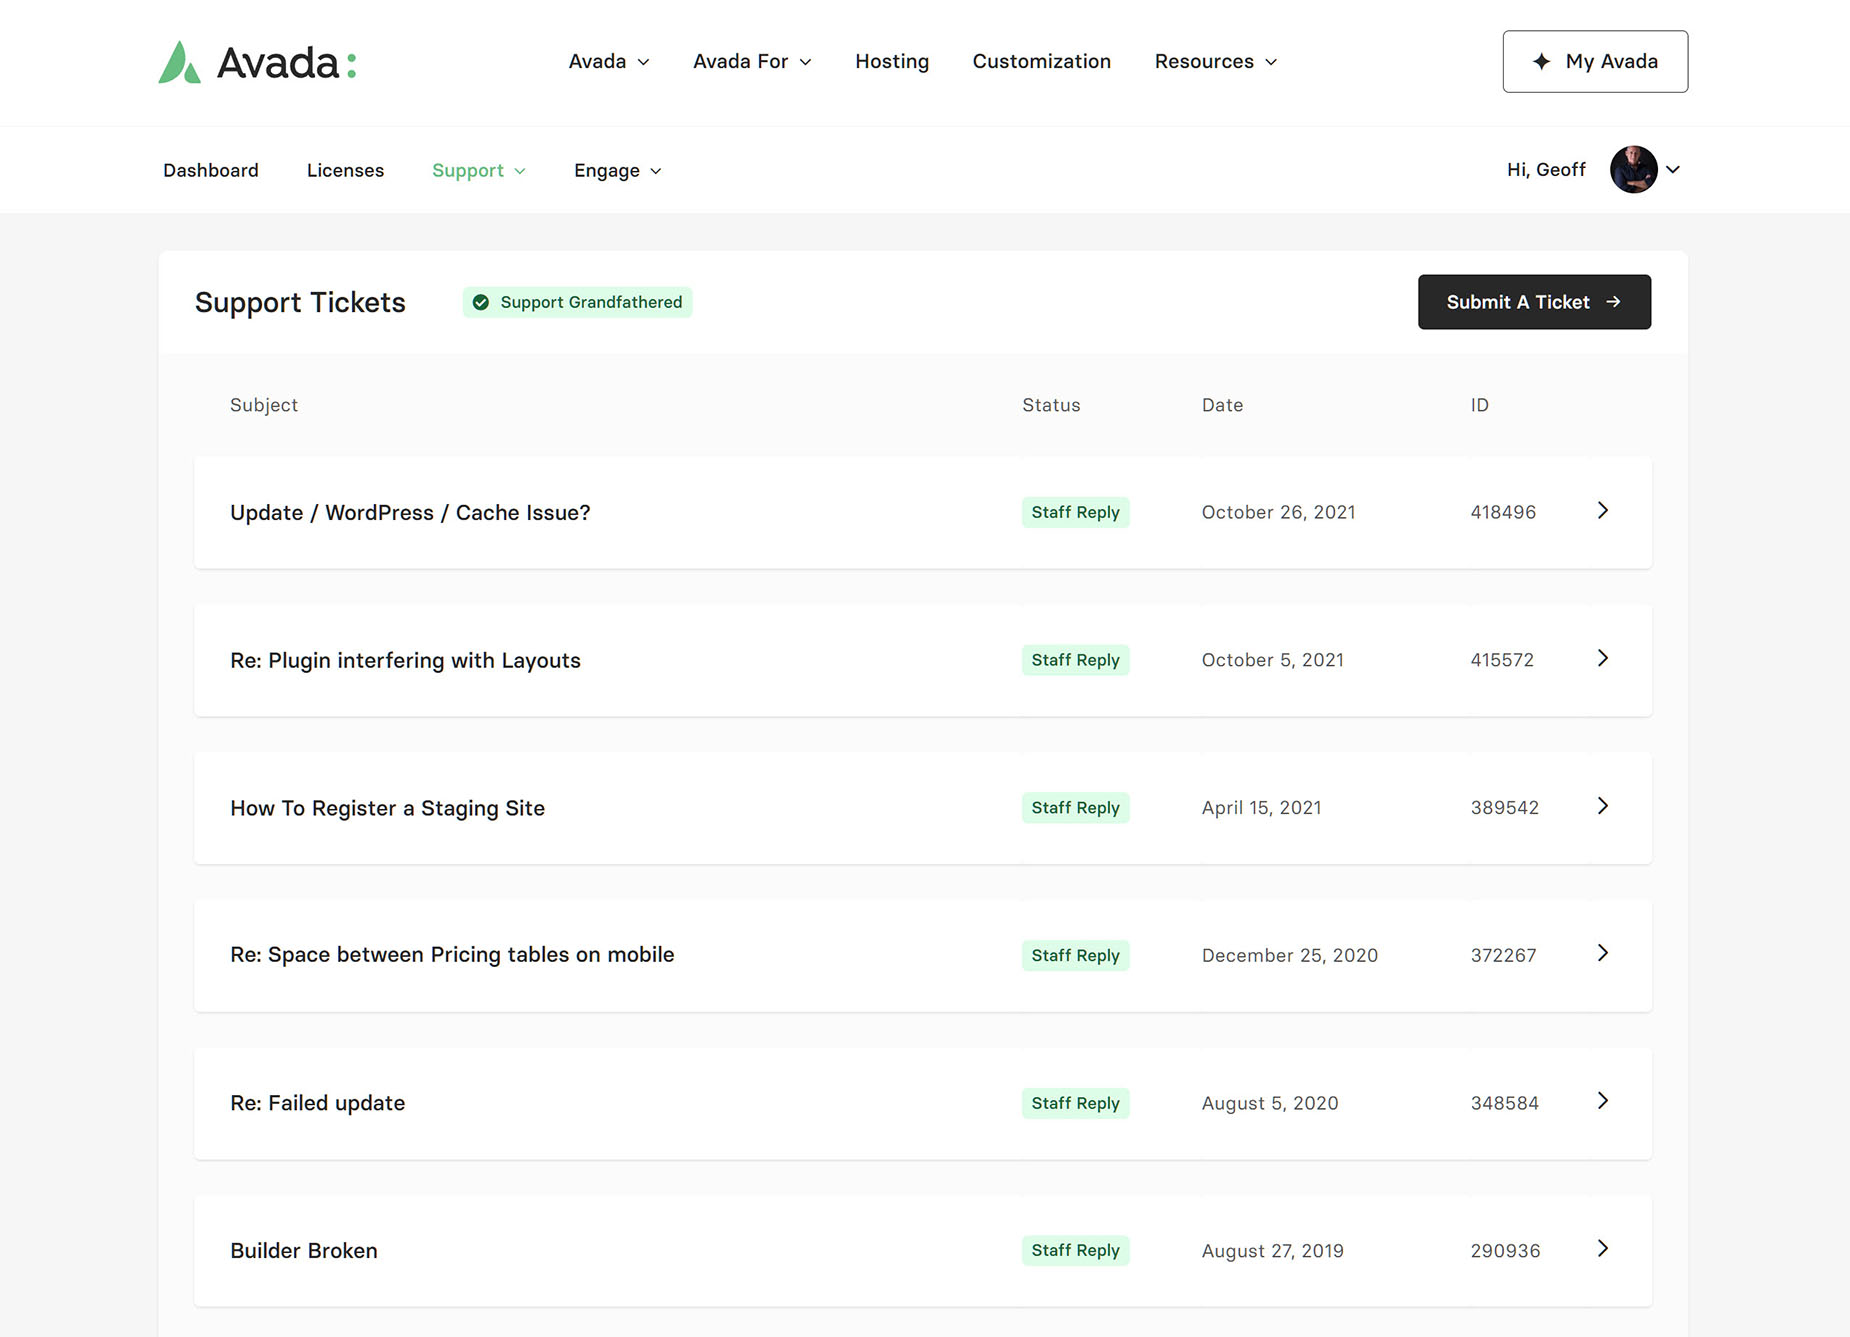The image size is (1850, 1337).
Task: Click the arrow for ticket 415572
Action: [x=1602, y=658]
